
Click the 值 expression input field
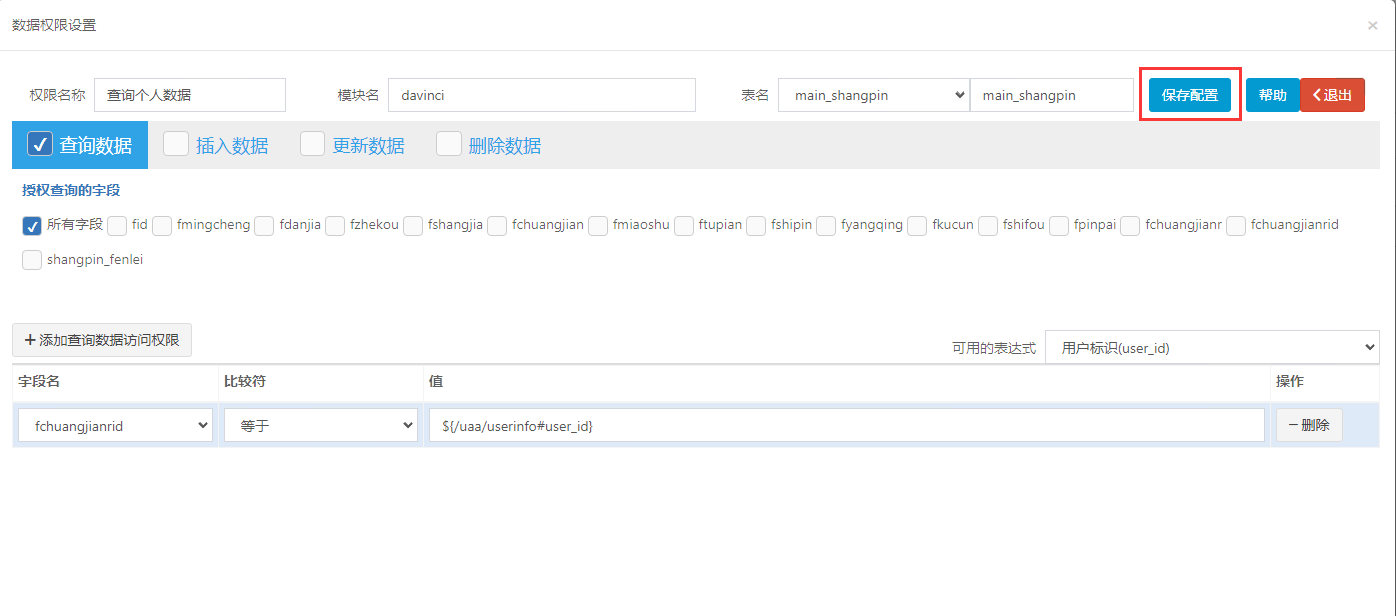tap(847, 425)
